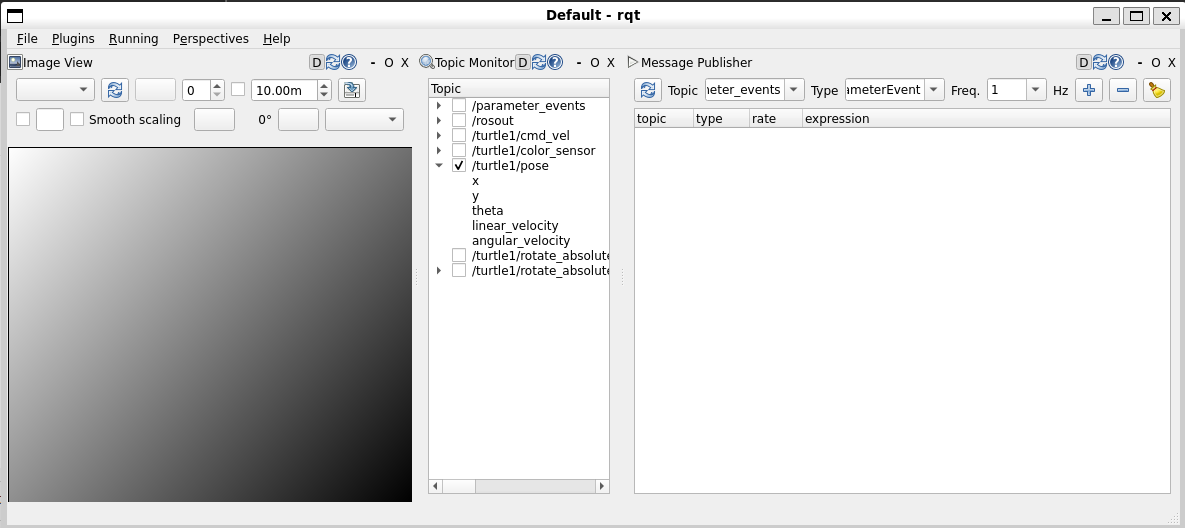Click the Message Publisher play-triangle icon

click(x=633, y=62)
